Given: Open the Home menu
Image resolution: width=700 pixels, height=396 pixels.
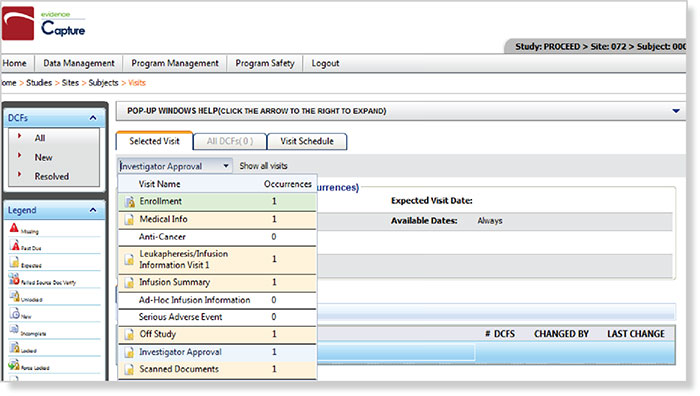Looking at the screenshot, I should point(15,63).
